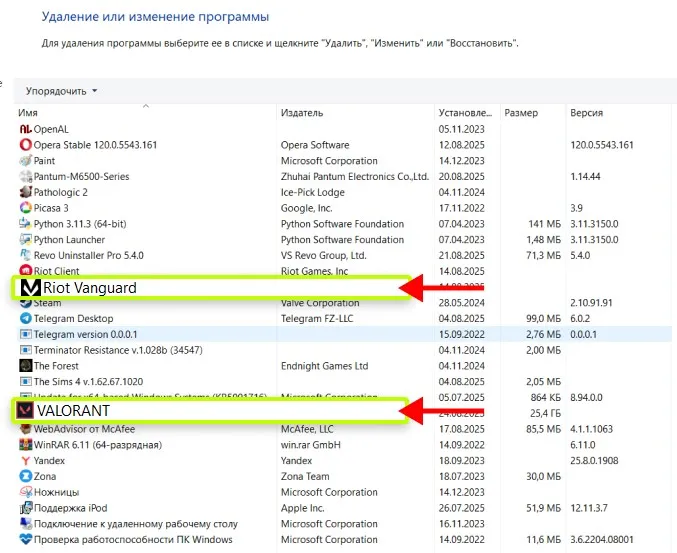Click the VALORANT icon
677x553 pixels.
(25, 411)
